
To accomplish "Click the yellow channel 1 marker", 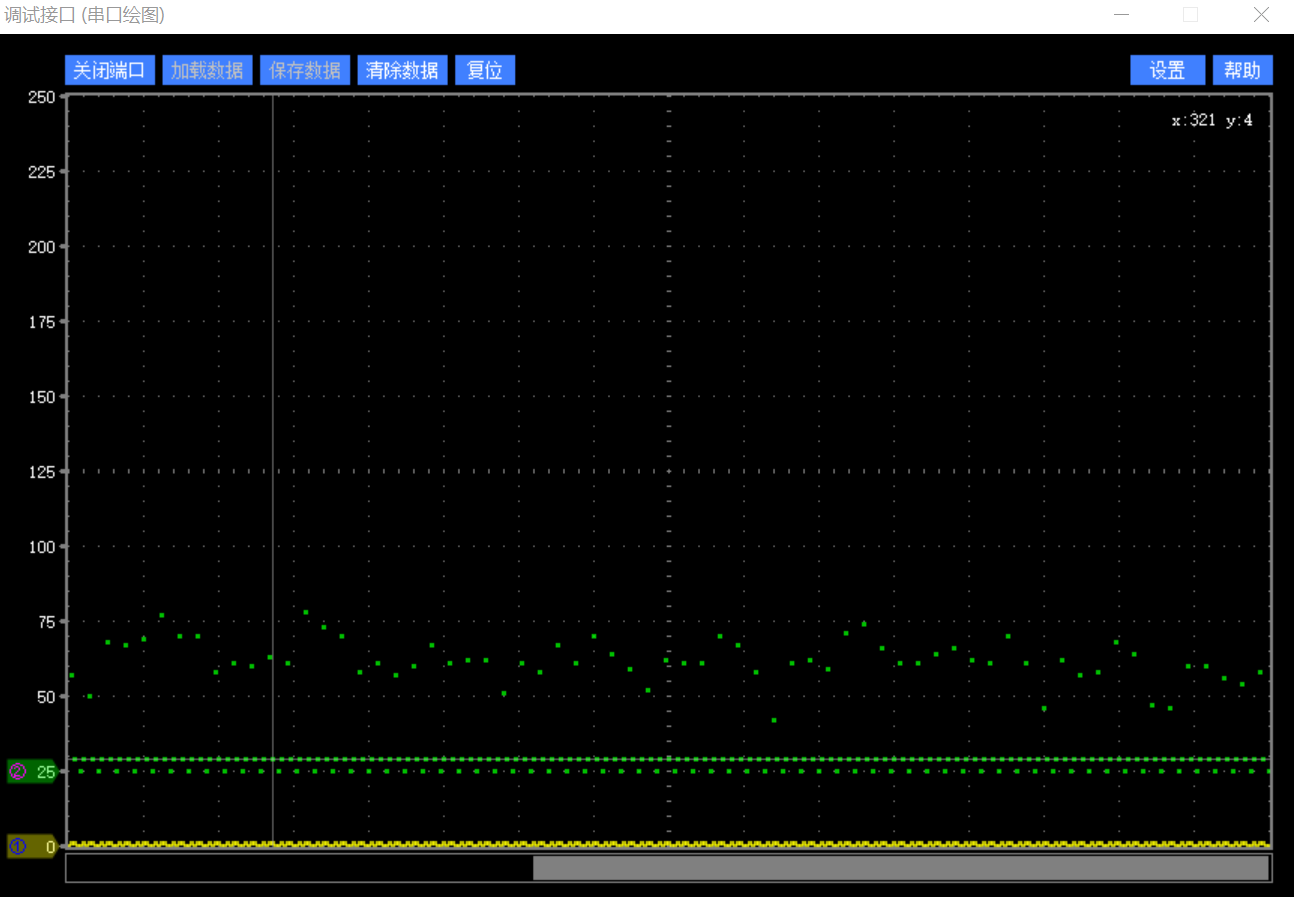I will (30, 847).
